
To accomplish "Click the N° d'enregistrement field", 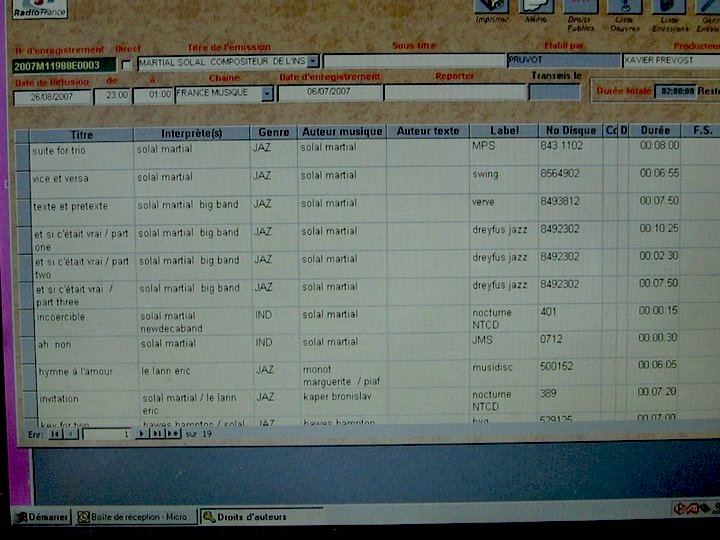I will tap(64, 66).
